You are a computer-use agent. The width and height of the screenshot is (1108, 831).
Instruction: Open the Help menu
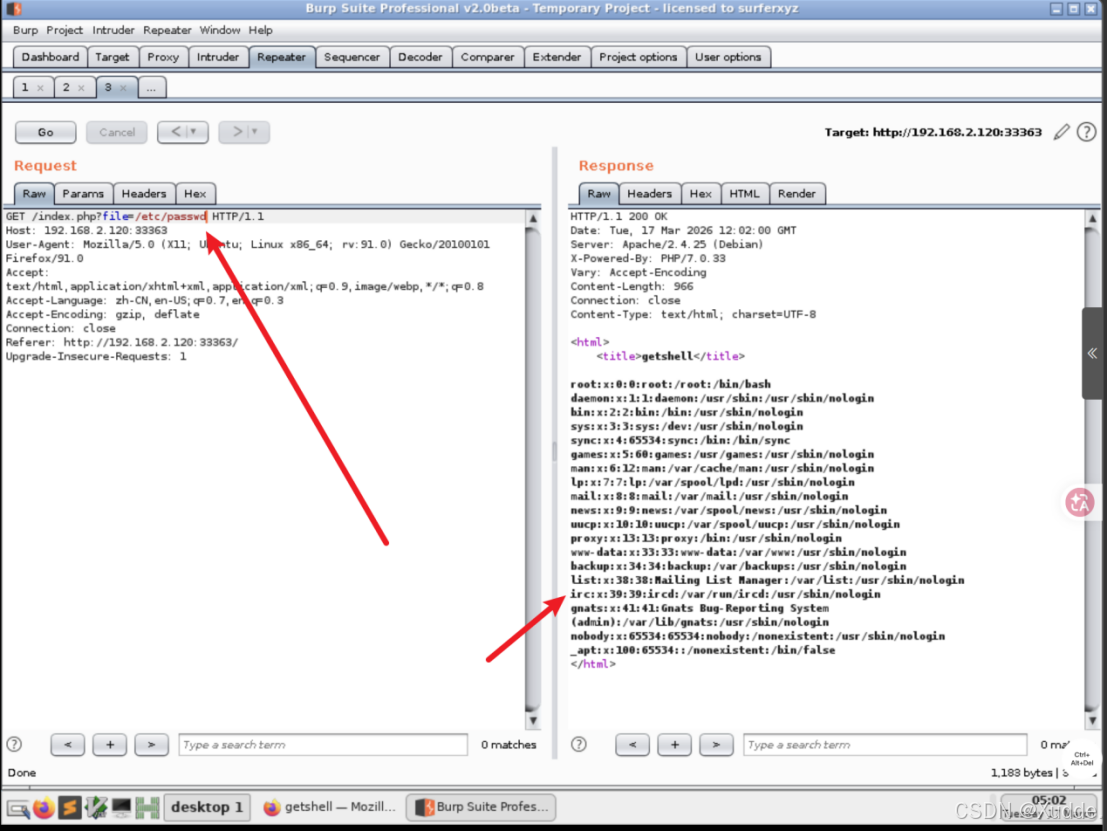[260, 30]
